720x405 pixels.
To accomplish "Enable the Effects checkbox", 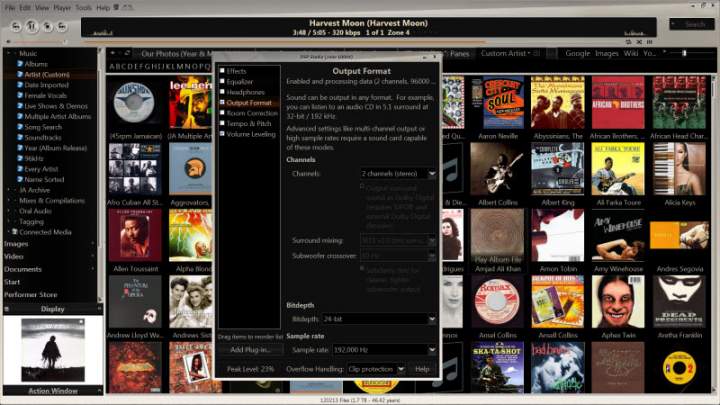I will click(222, 71).
